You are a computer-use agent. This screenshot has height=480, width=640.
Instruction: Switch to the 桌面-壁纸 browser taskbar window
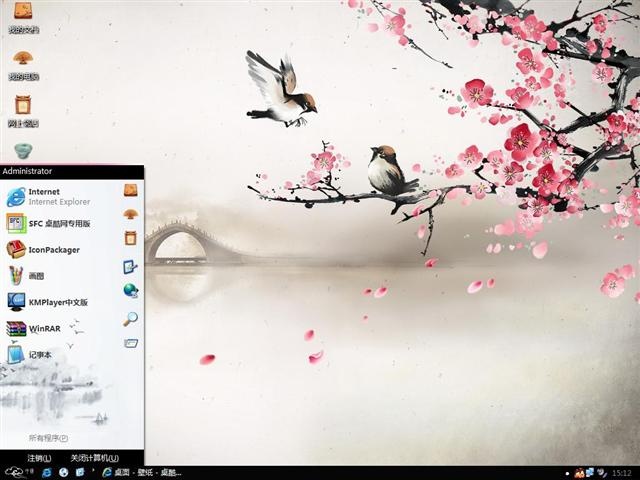click(142, 472)
